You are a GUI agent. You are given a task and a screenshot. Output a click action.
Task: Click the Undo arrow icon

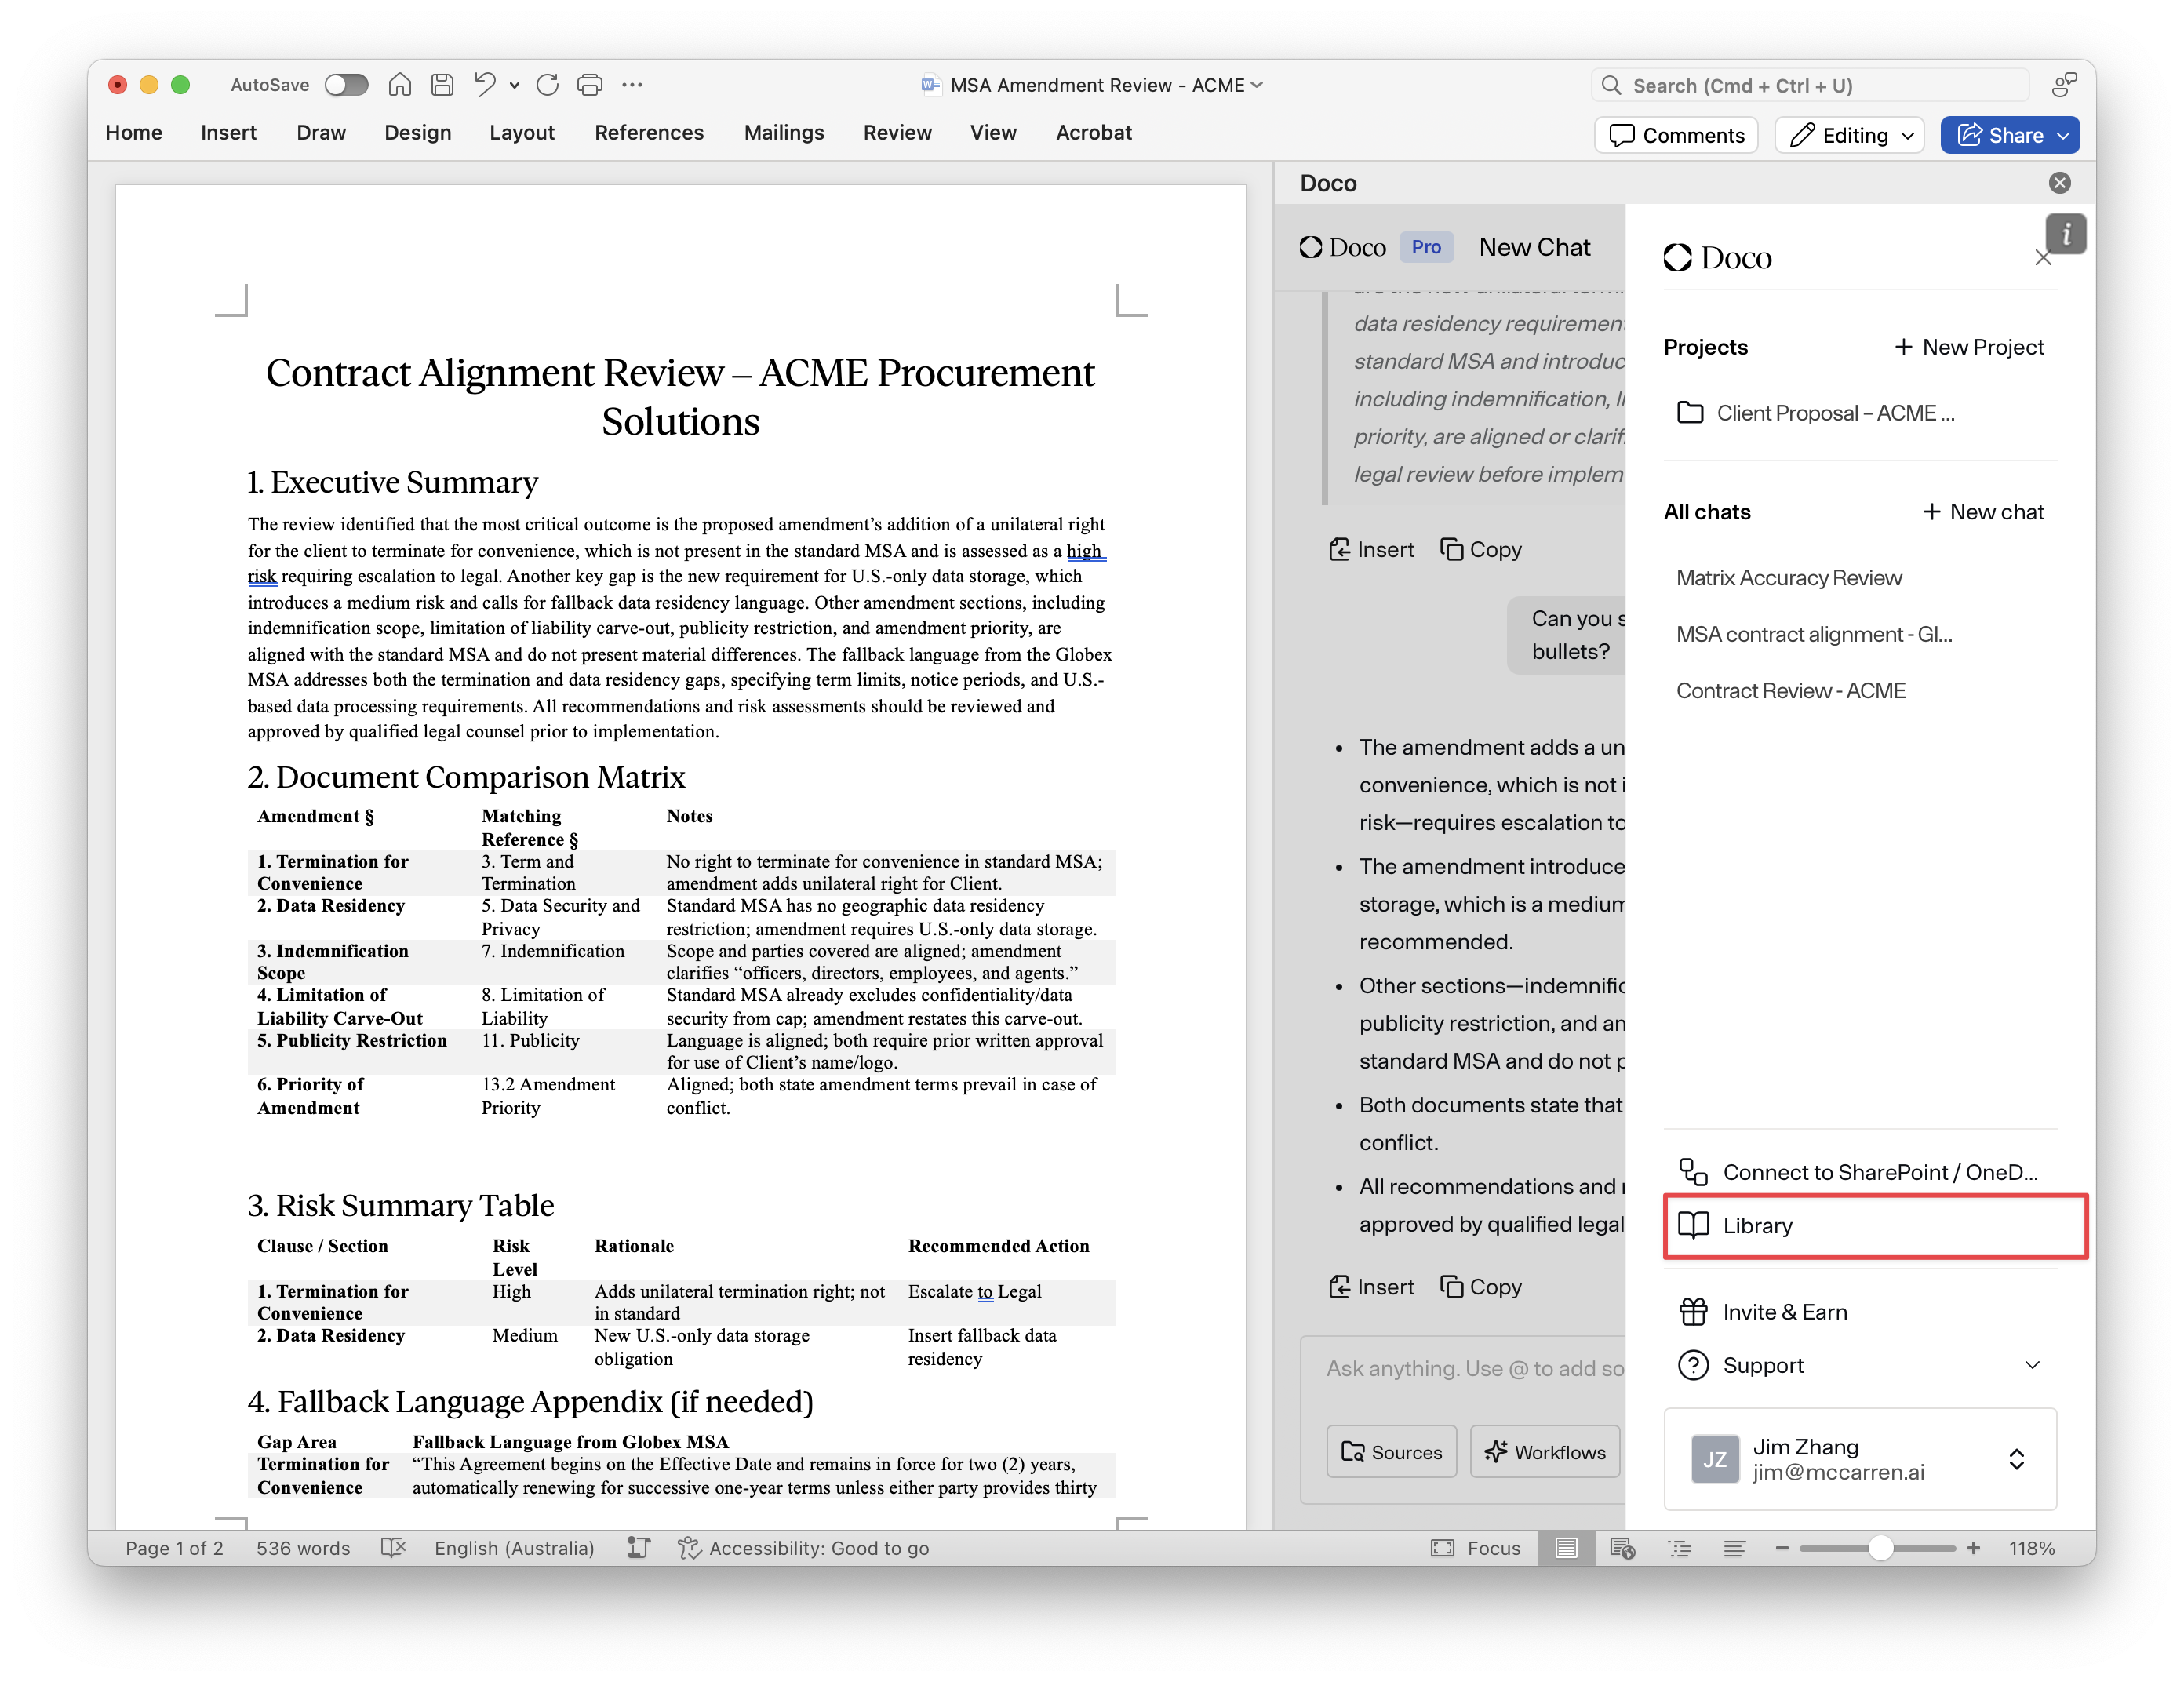click(x=485, y=85)
